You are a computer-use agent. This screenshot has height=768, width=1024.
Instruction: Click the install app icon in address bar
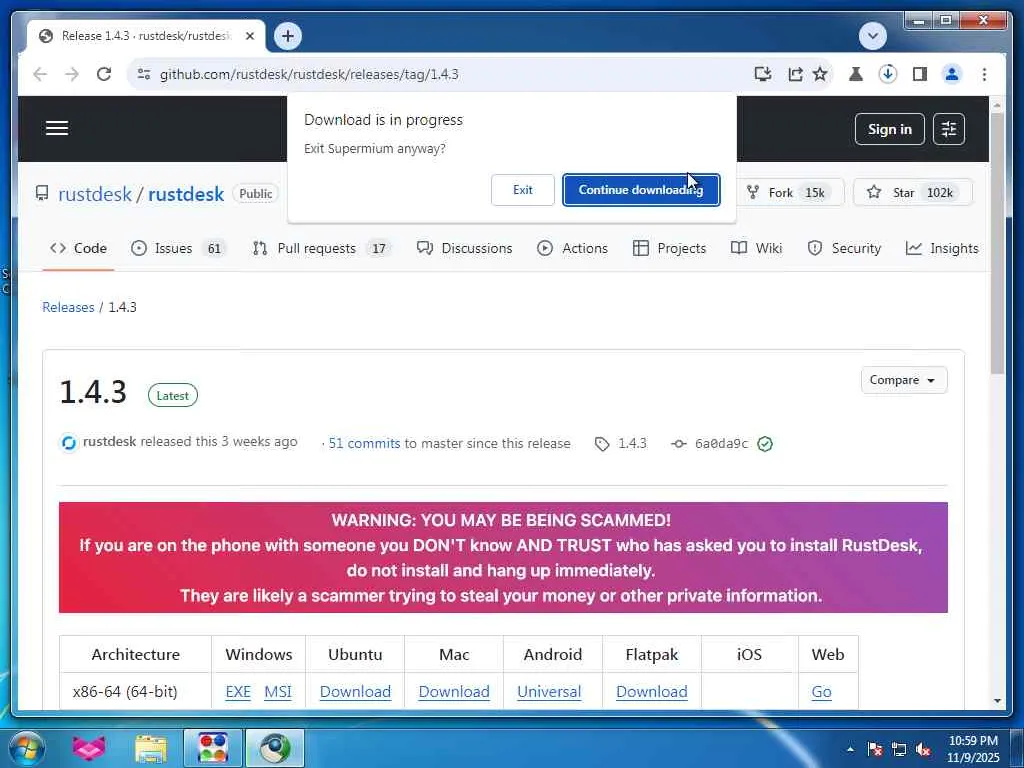click(763, 74)
